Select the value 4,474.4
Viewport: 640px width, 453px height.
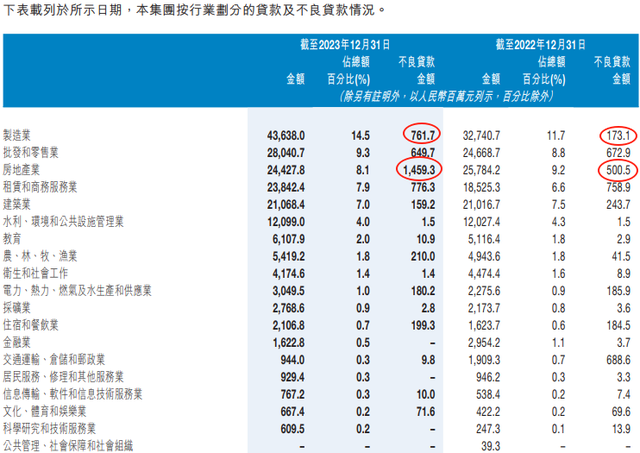point(484,273)
